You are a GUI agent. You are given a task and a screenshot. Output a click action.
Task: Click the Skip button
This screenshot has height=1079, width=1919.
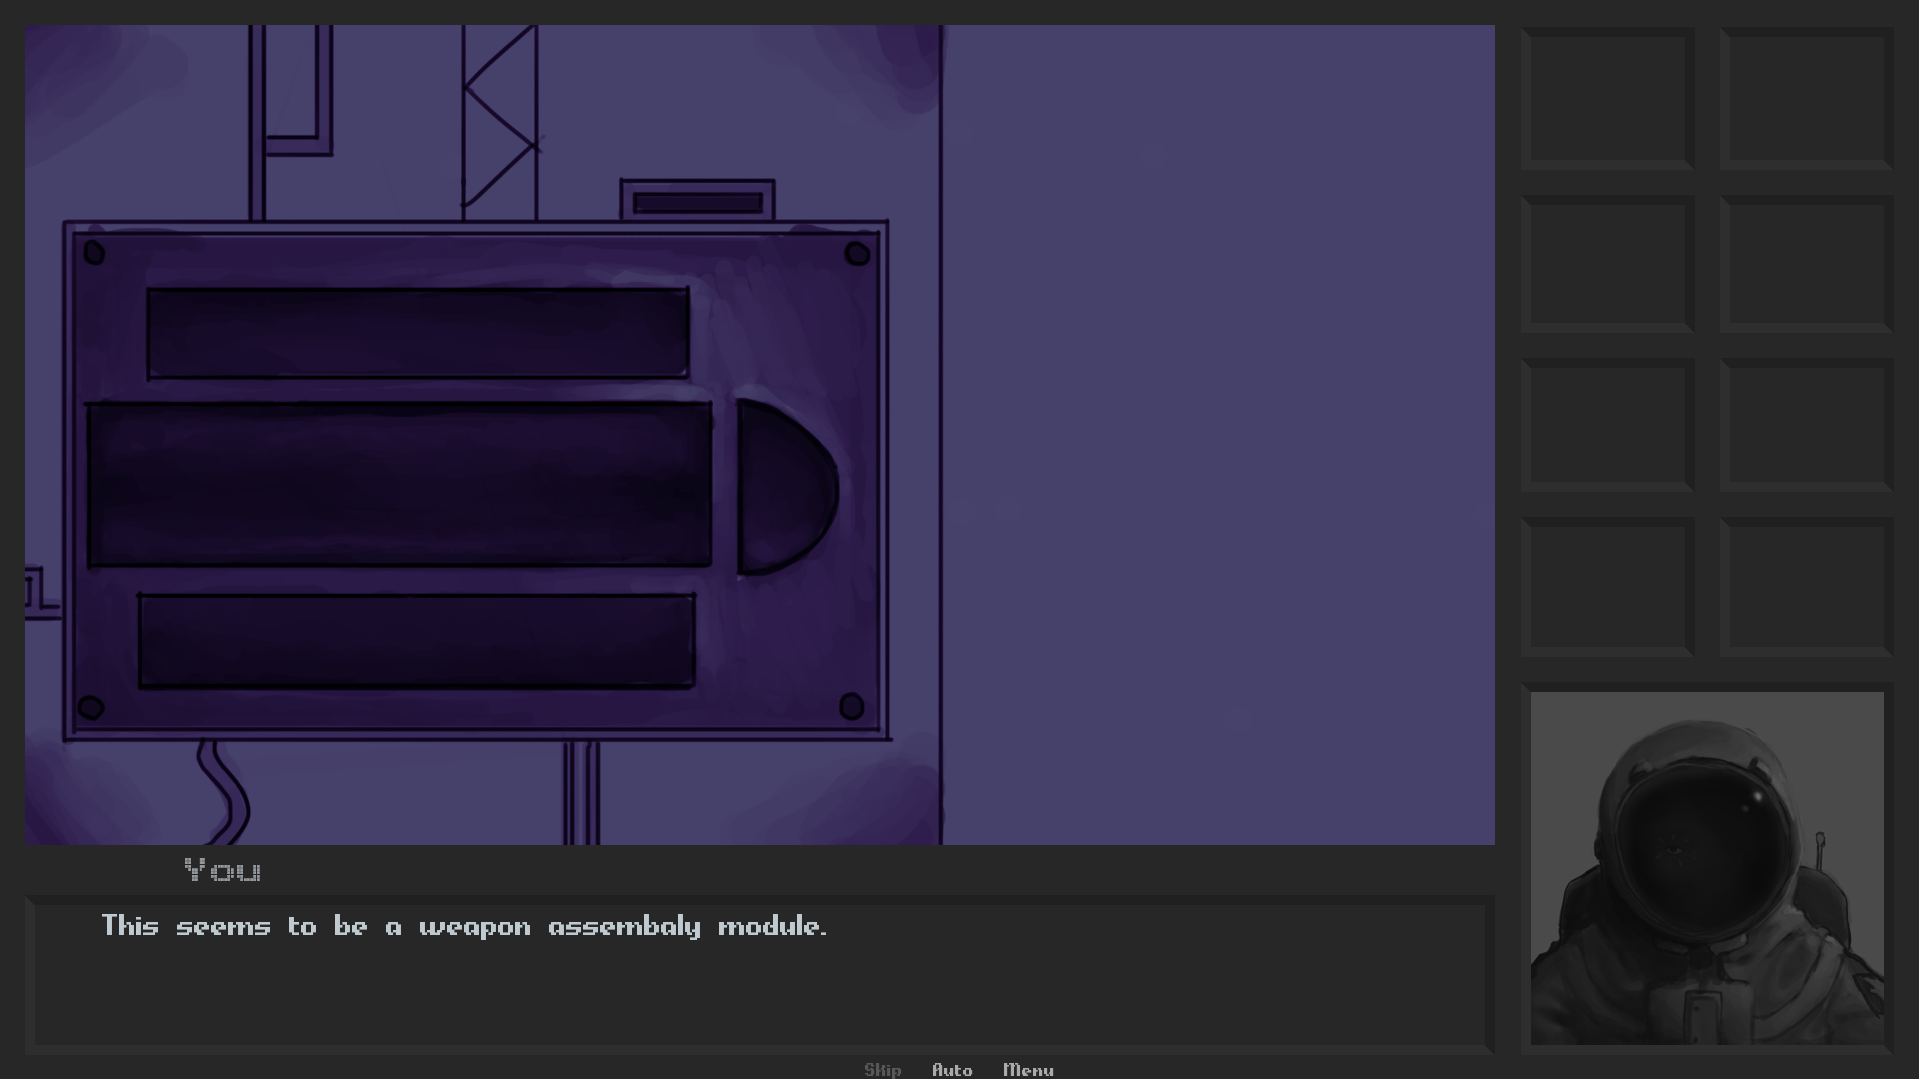tap(883, 1069)
